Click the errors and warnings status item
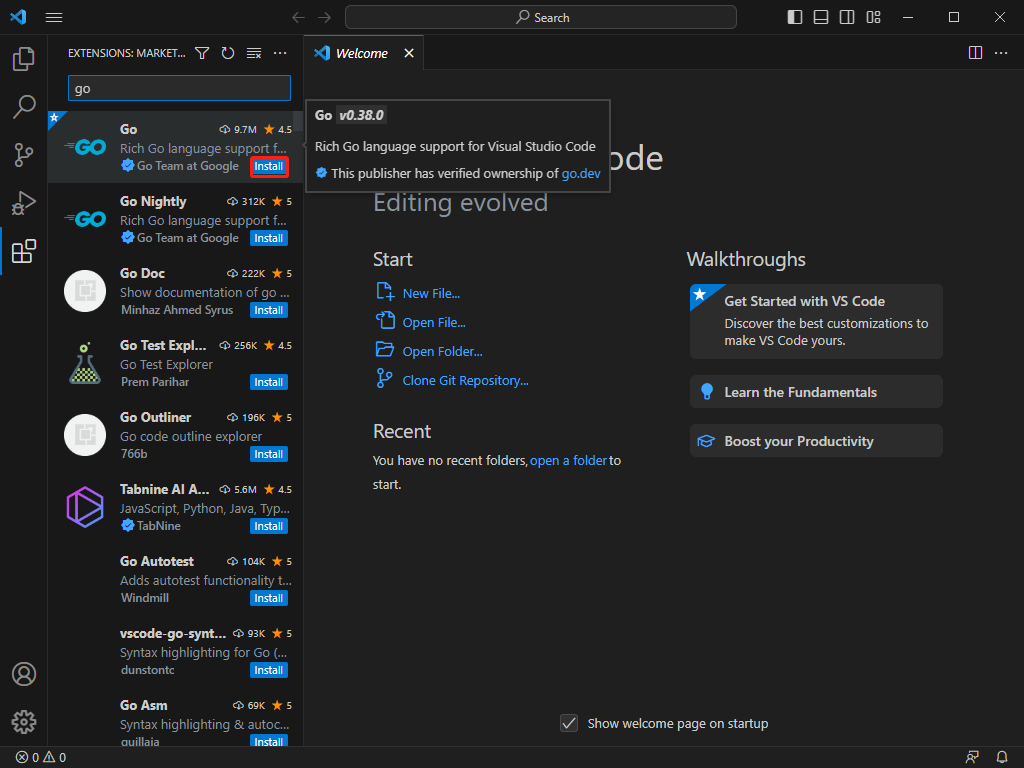This screenshot has width=1024, height=768. coord(40,758)
